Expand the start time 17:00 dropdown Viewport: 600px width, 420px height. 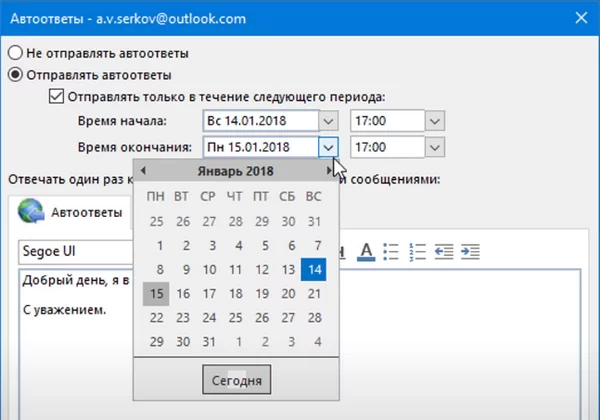[432, 121]
